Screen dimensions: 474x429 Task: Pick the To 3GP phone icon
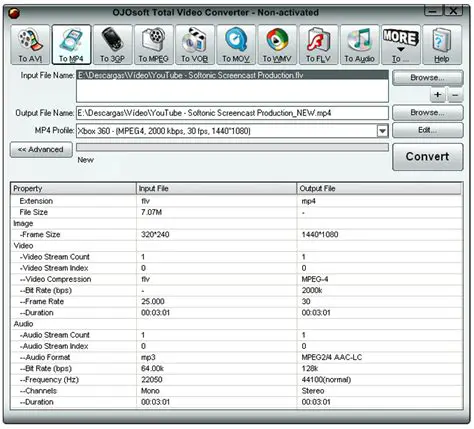point(113,44)
